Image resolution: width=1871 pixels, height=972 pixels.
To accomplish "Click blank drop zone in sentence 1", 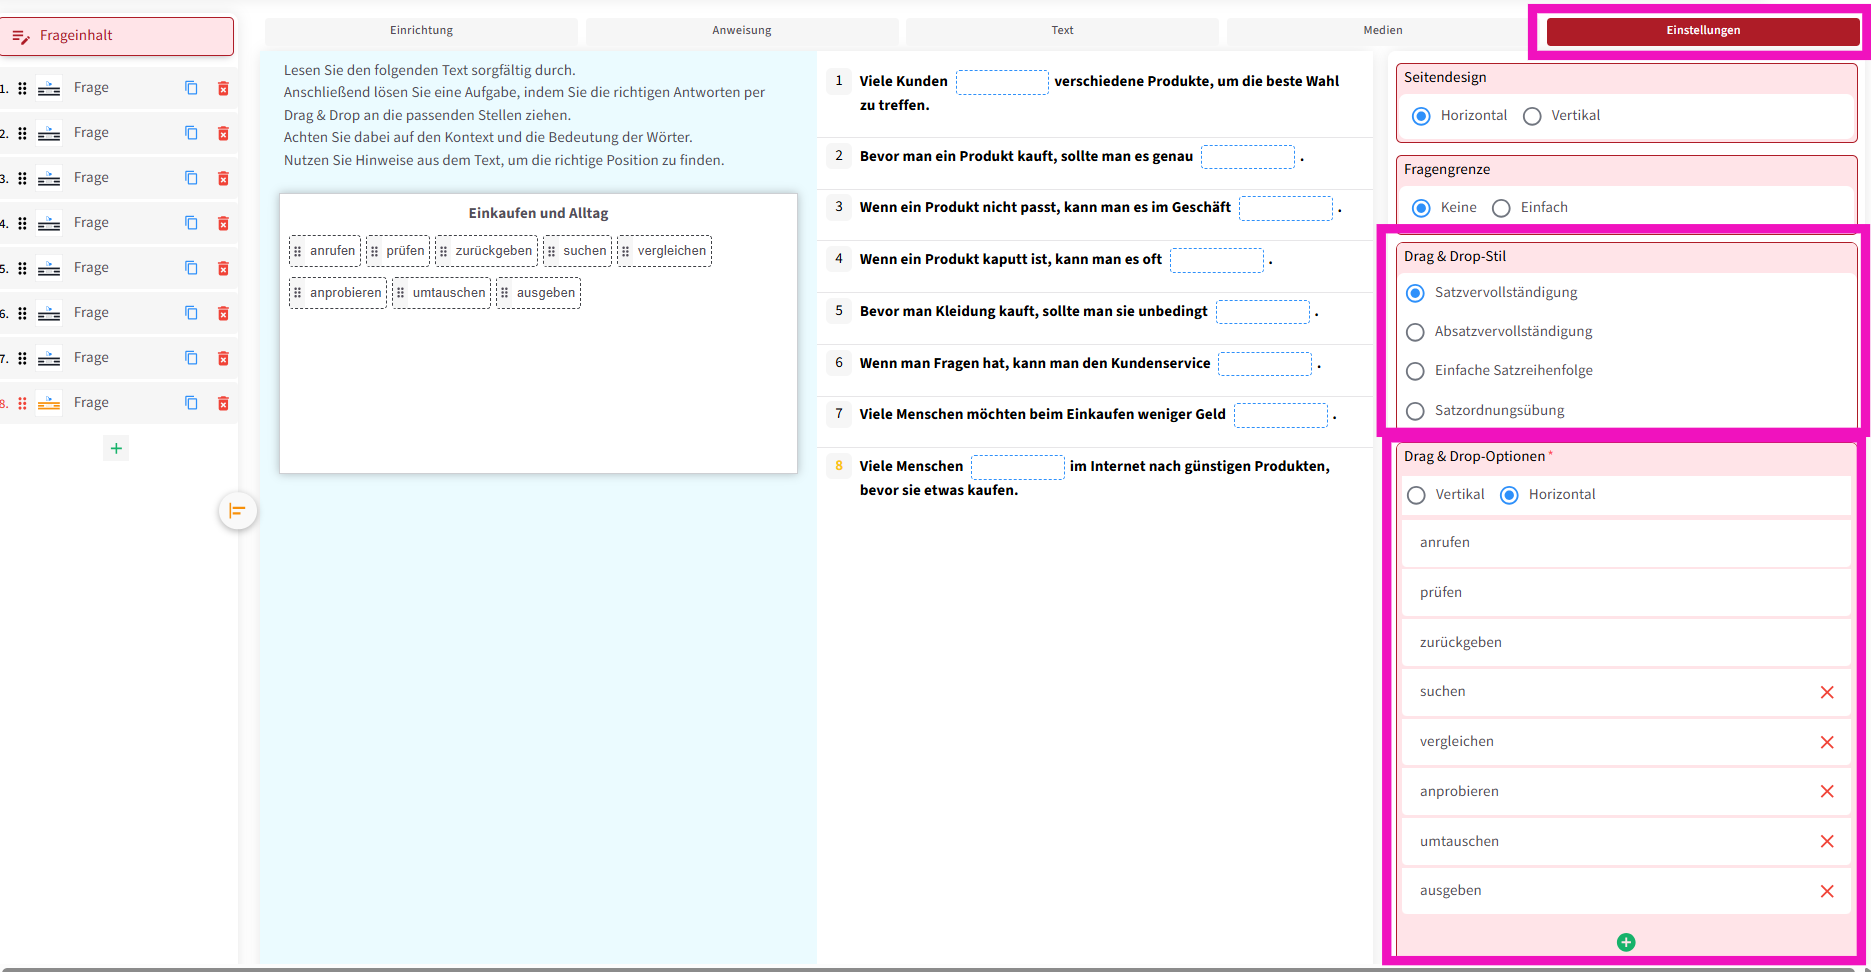I will pos(1001,82).
